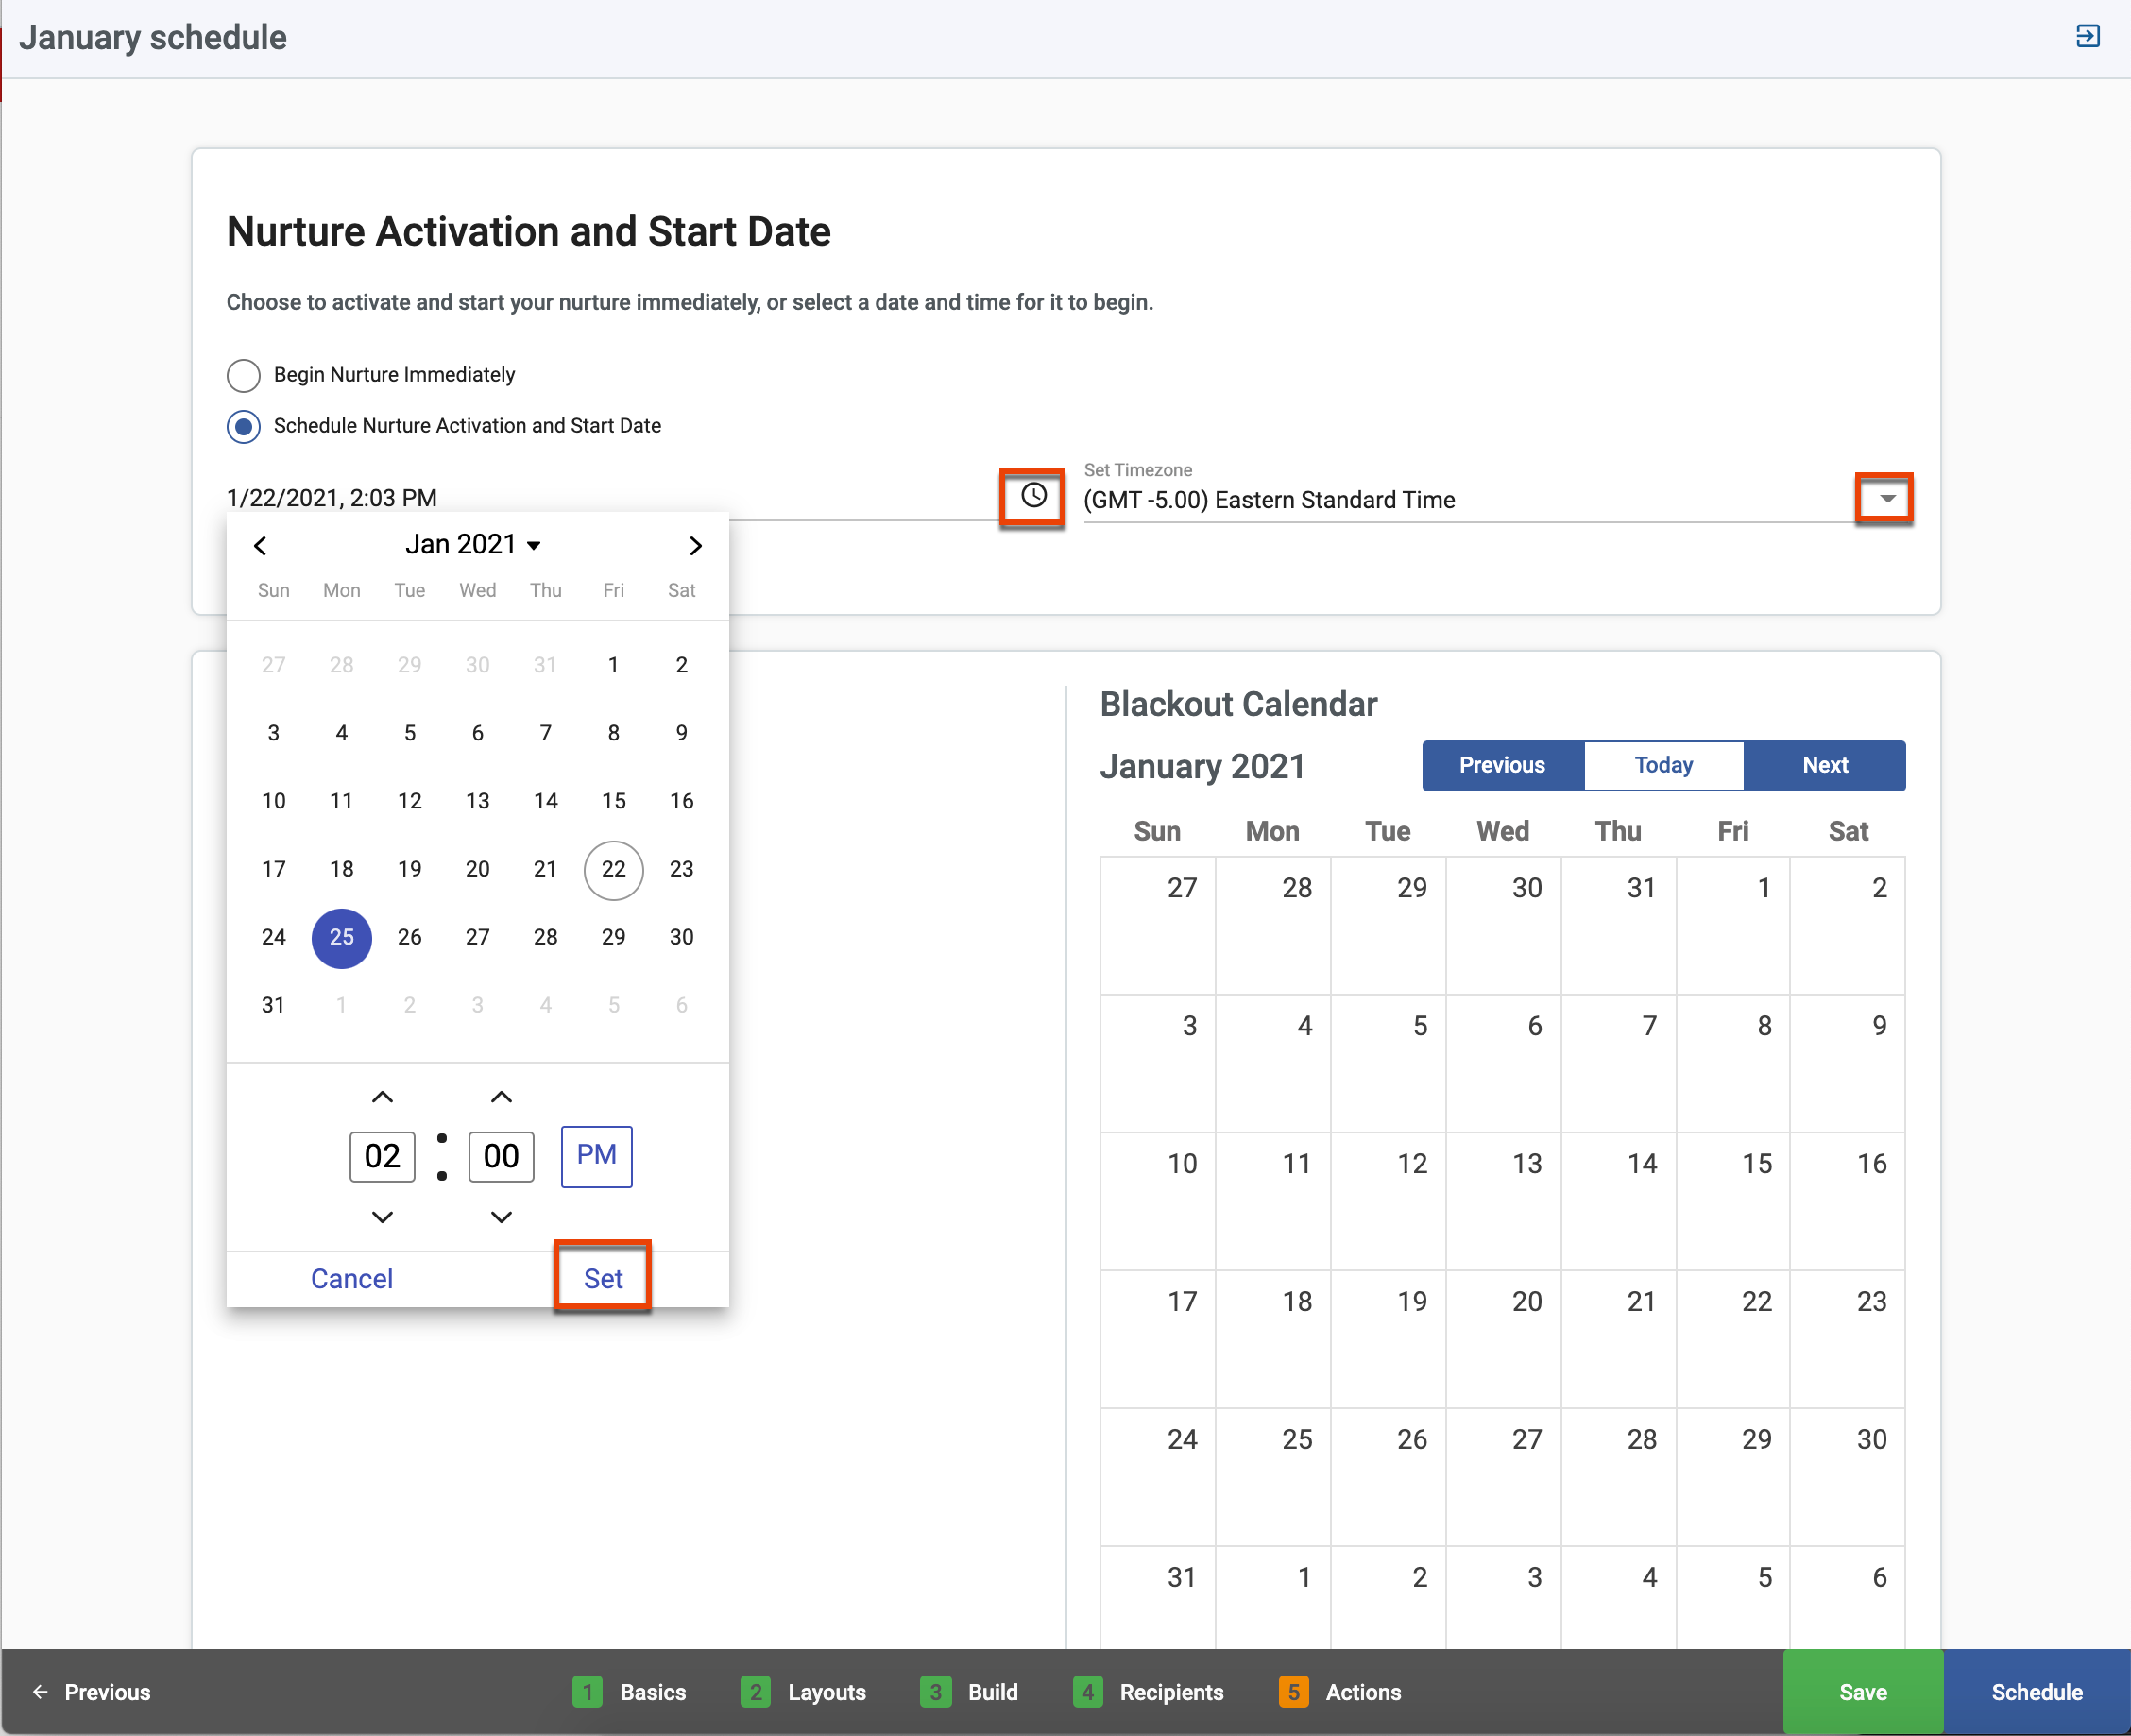Increase the minutes with up chevron
The height and width of the screenshot is (1736, 2131).
[x=501, y=1097]
